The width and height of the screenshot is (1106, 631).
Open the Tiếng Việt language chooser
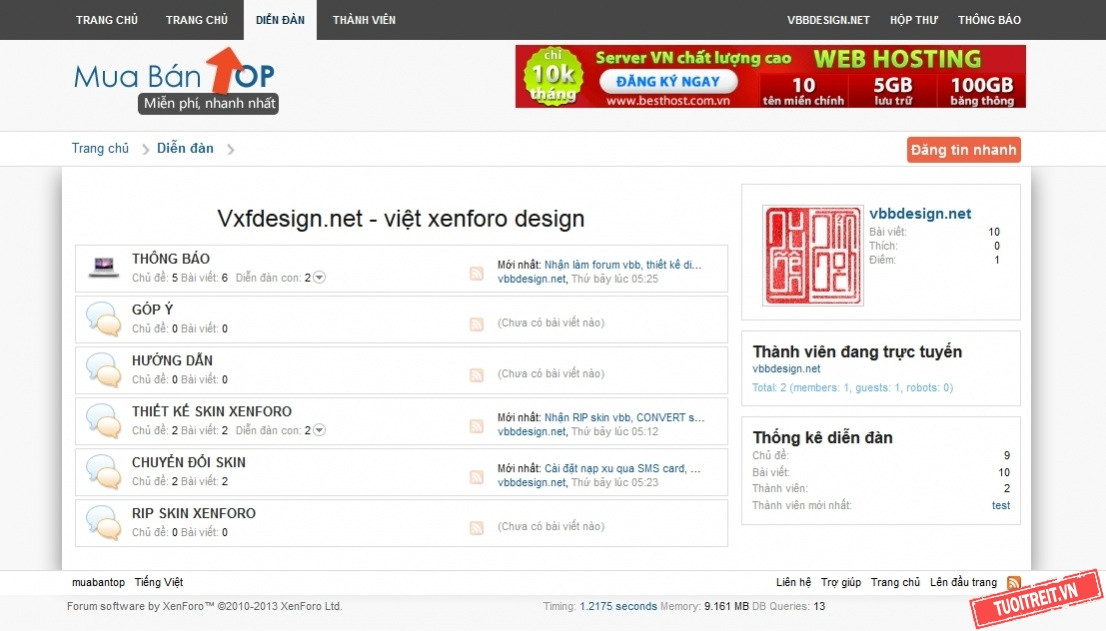(x=159, y=583)
